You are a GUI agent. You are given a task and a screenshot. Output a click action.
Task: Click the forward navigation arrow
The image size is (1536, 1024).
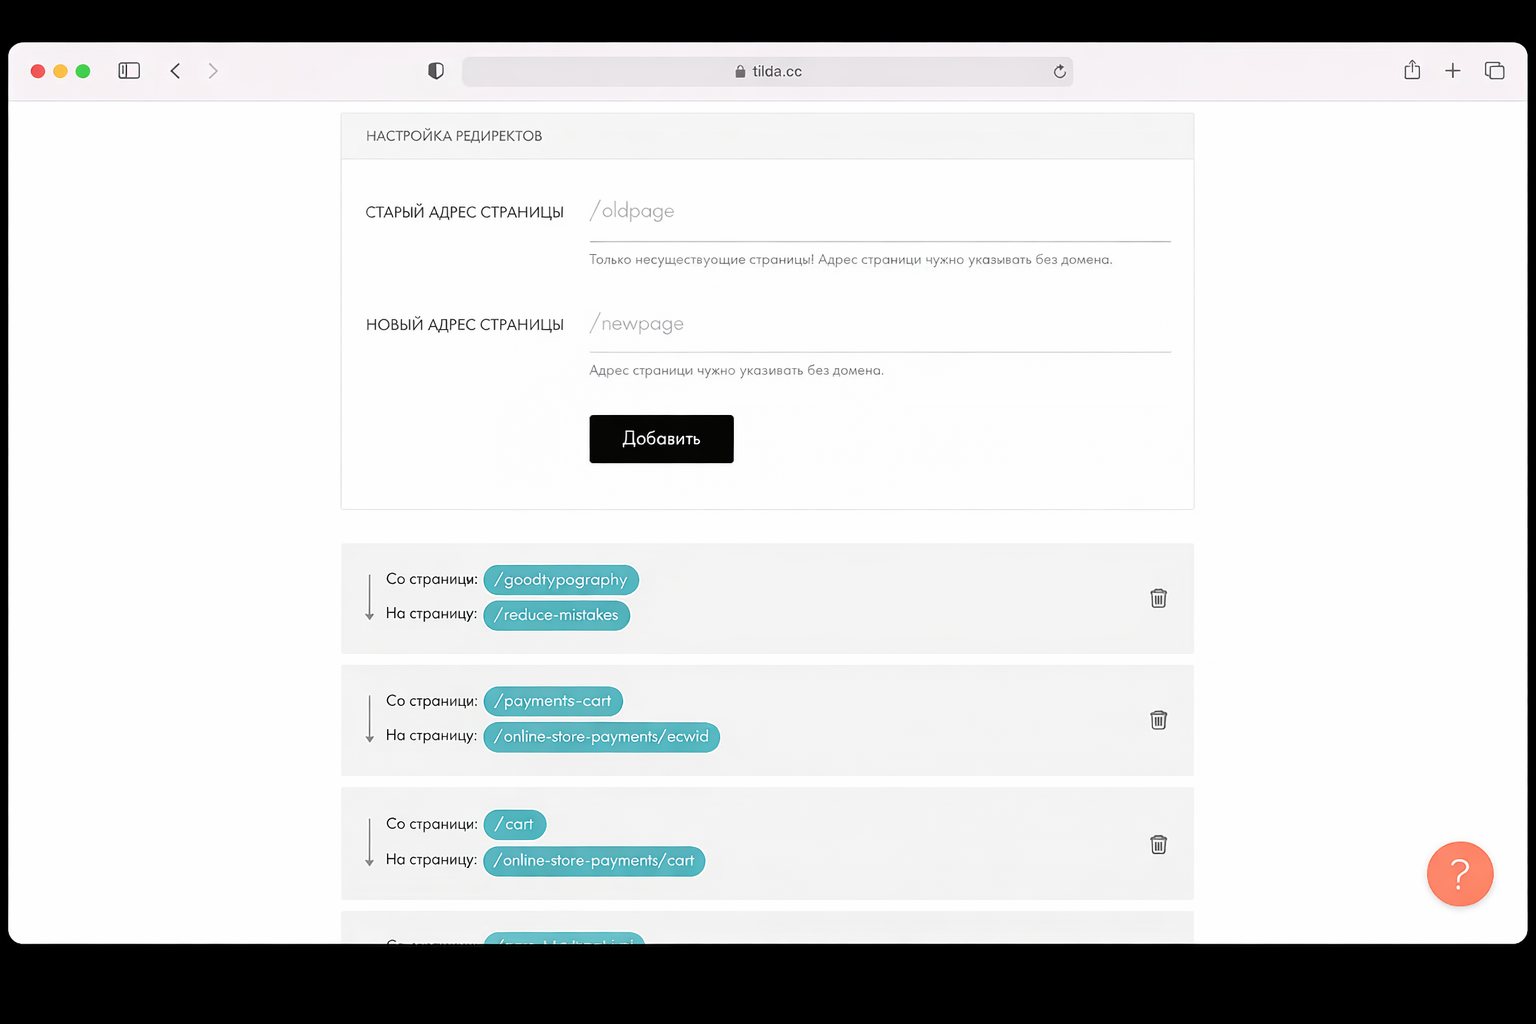coord(213,71)
